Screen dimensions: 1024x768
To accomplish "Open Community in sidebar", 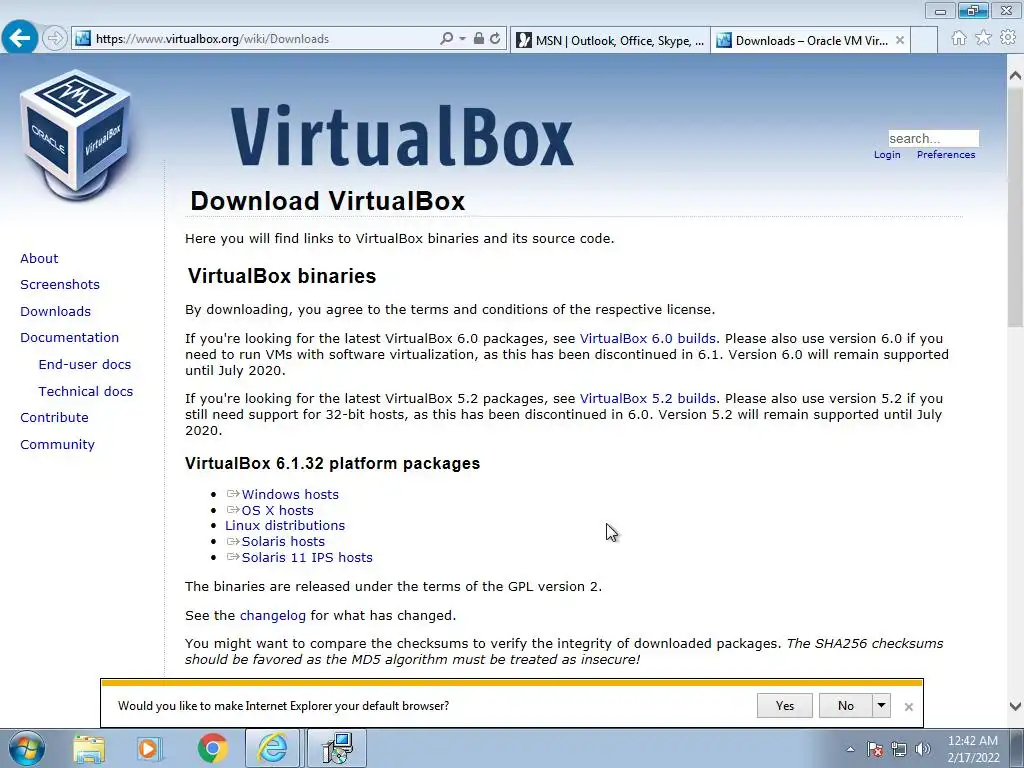I will click(57, 444).
